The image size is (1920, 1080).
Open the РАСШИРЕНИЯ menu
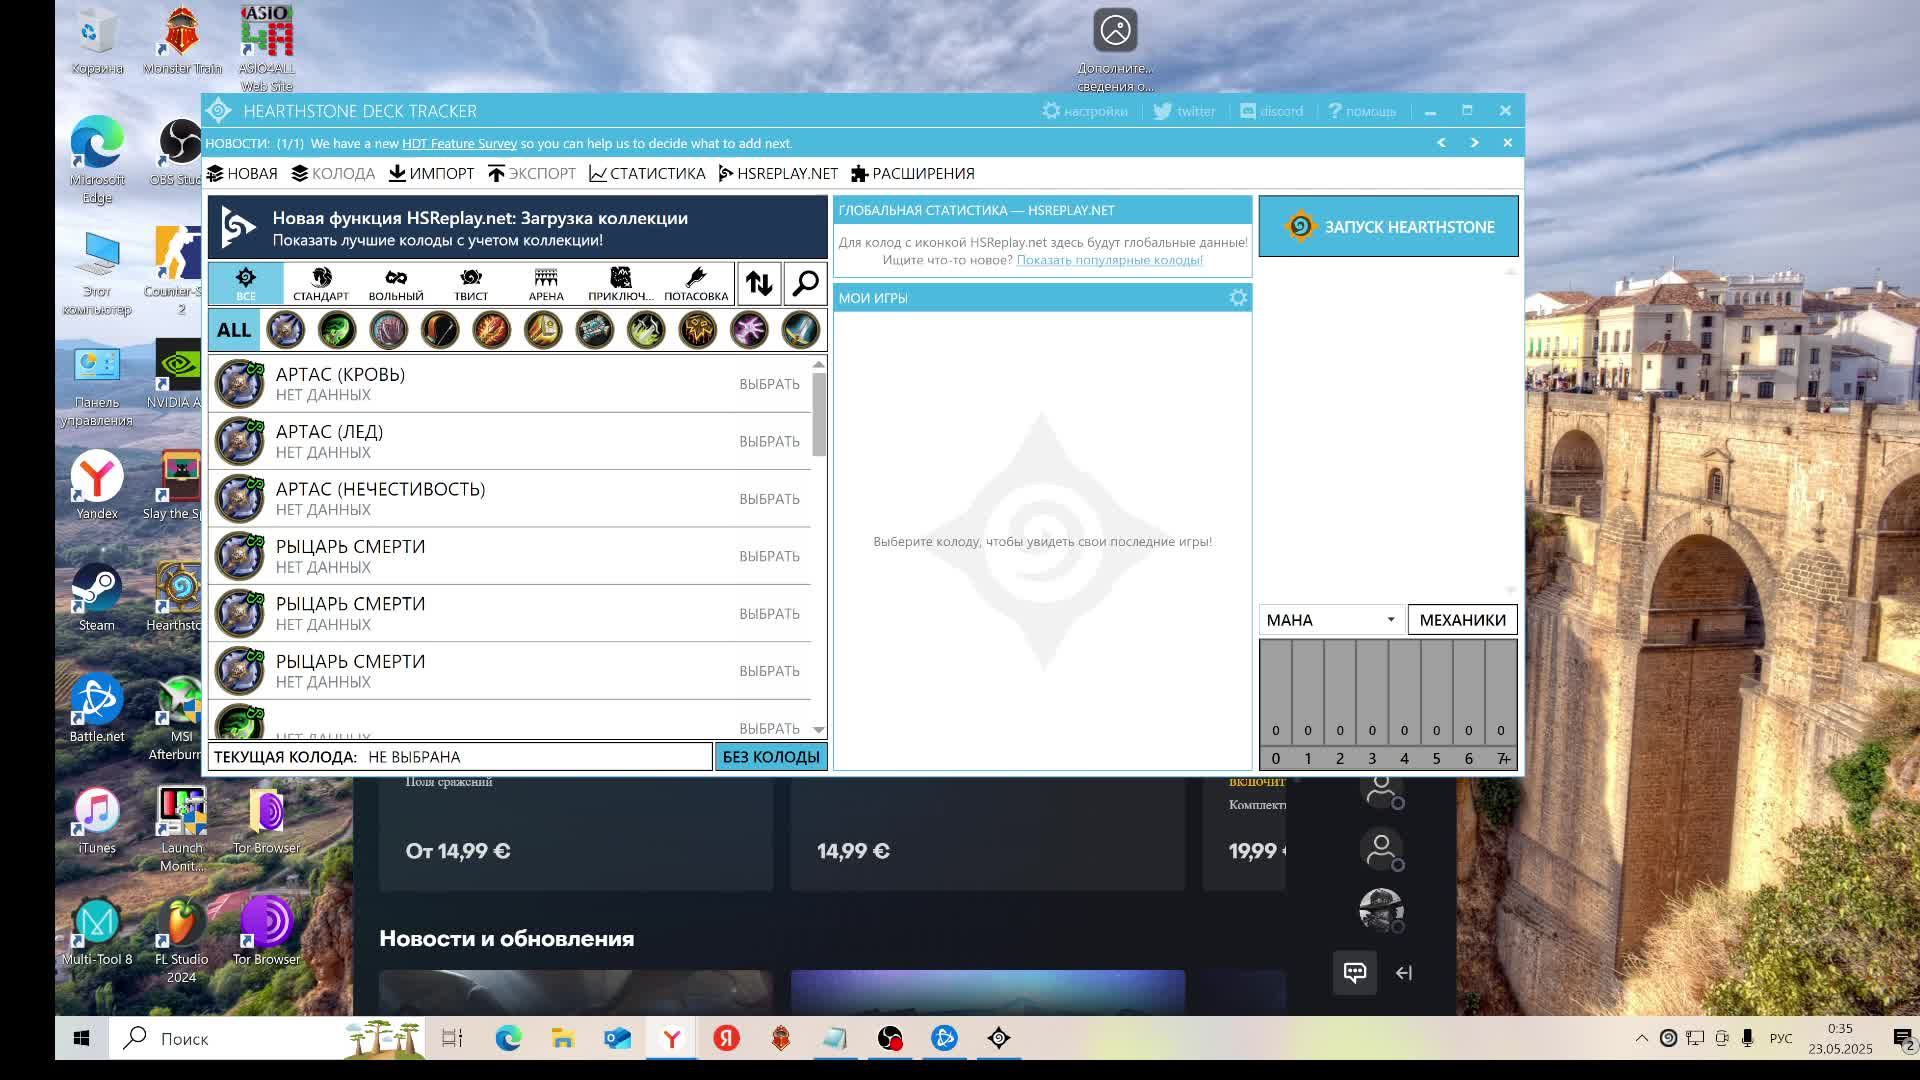pos(912,173)
